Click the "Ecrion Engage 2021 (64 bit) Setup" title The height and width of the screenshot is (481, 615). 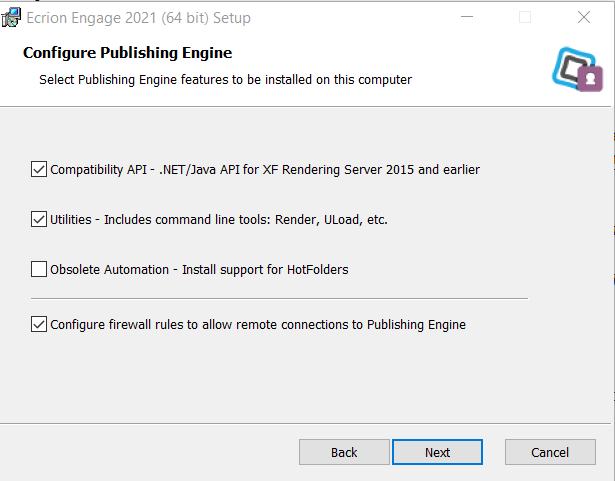click(138, 18)
